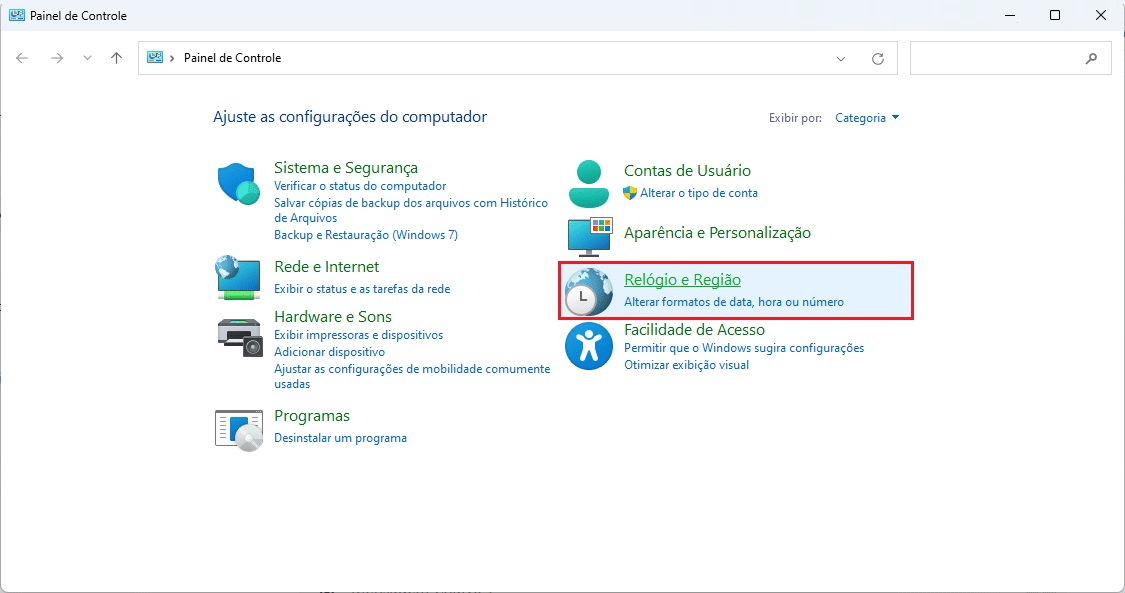Go up one level with the up arrow
1125x593 pixels.
[x=116, y=58]
